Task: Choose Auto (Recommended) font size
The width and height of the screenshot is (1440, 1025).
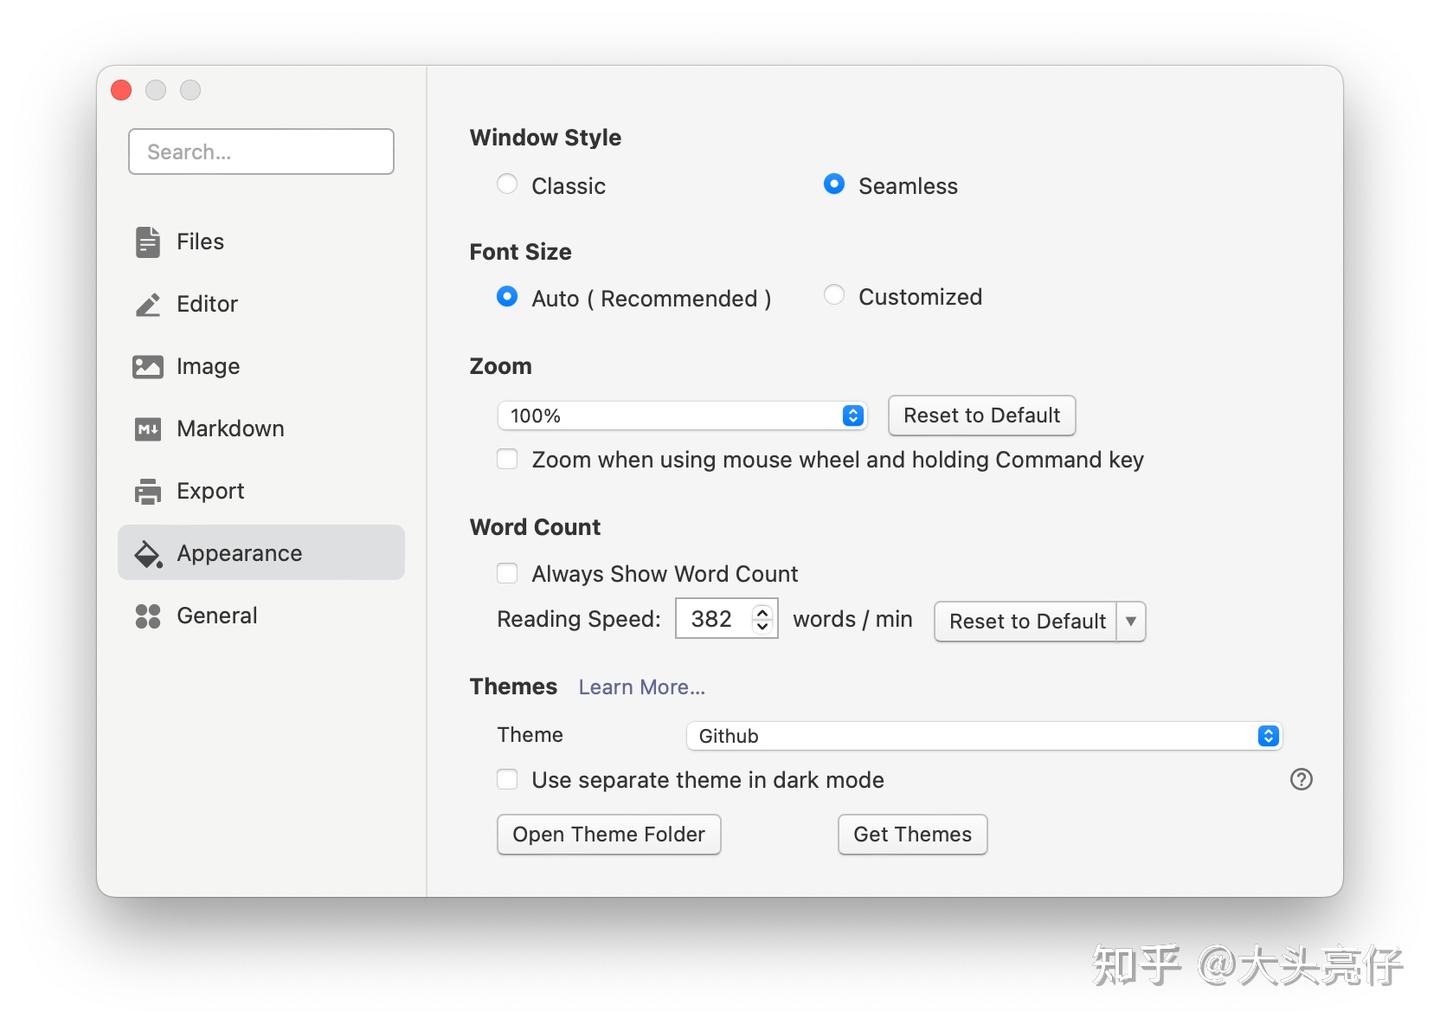Action: [x=507, y=297]
